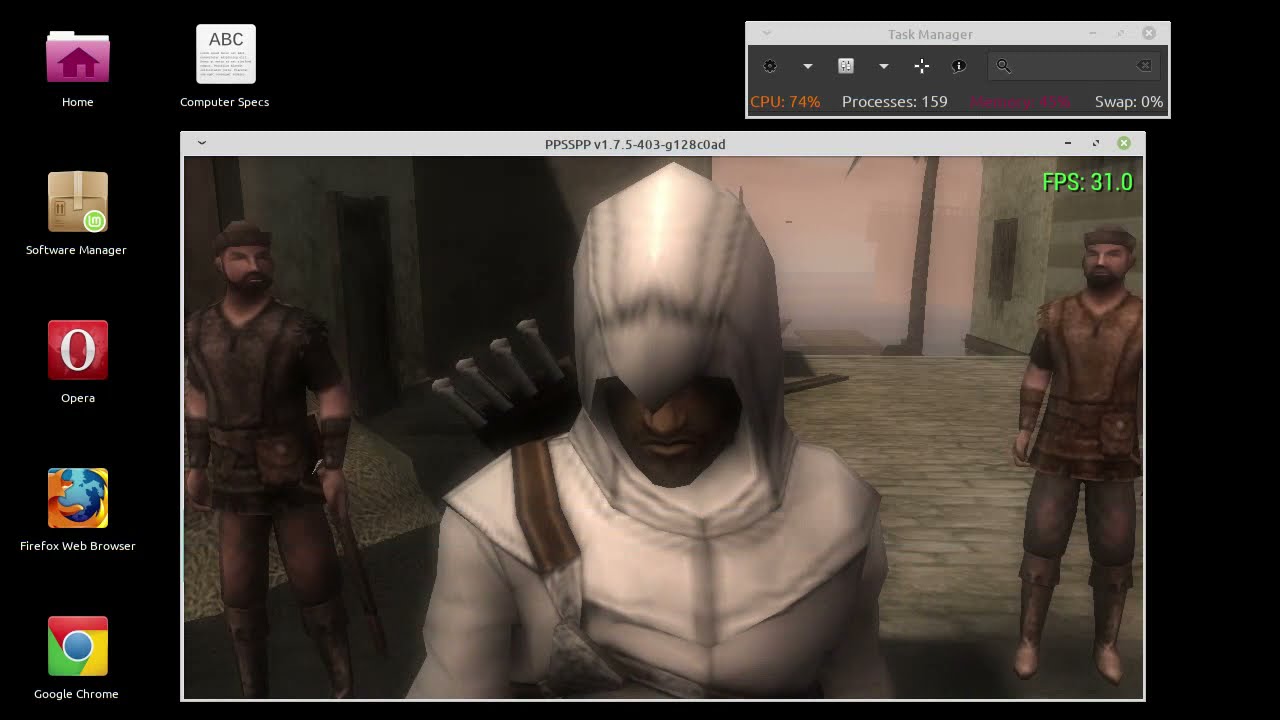Click the identify window crosshair icon
1280x720 pixels.
coord(922,66)
